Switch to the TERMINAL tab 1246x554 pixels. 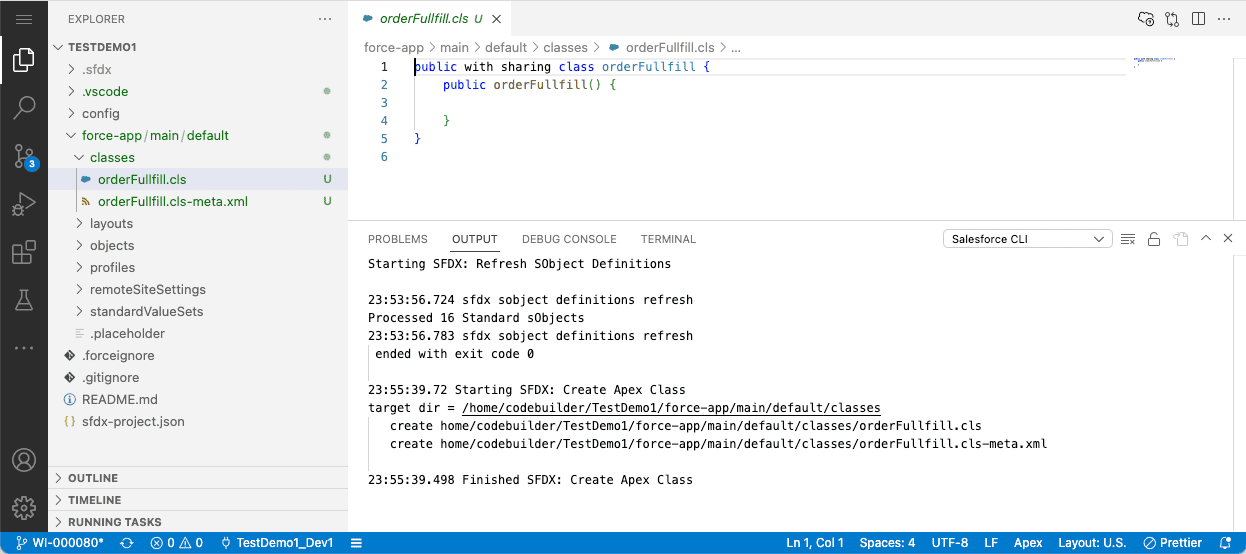click(x=668, y=239)
